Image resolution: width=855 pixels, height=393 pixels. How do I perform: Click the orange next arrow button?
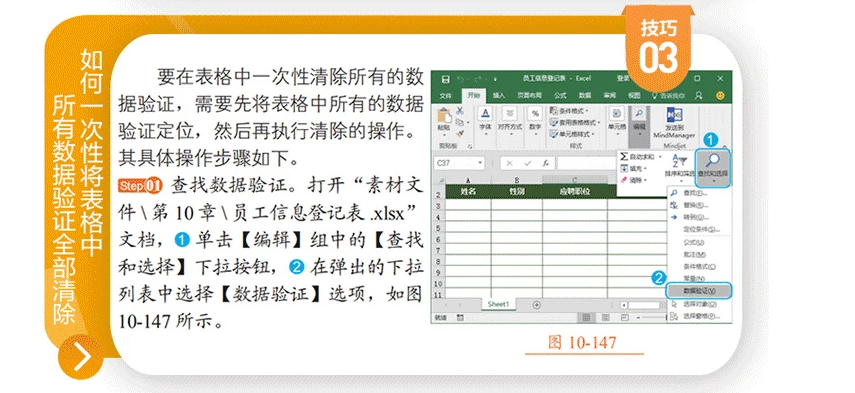pyautogui.click(x=81, y=358)
